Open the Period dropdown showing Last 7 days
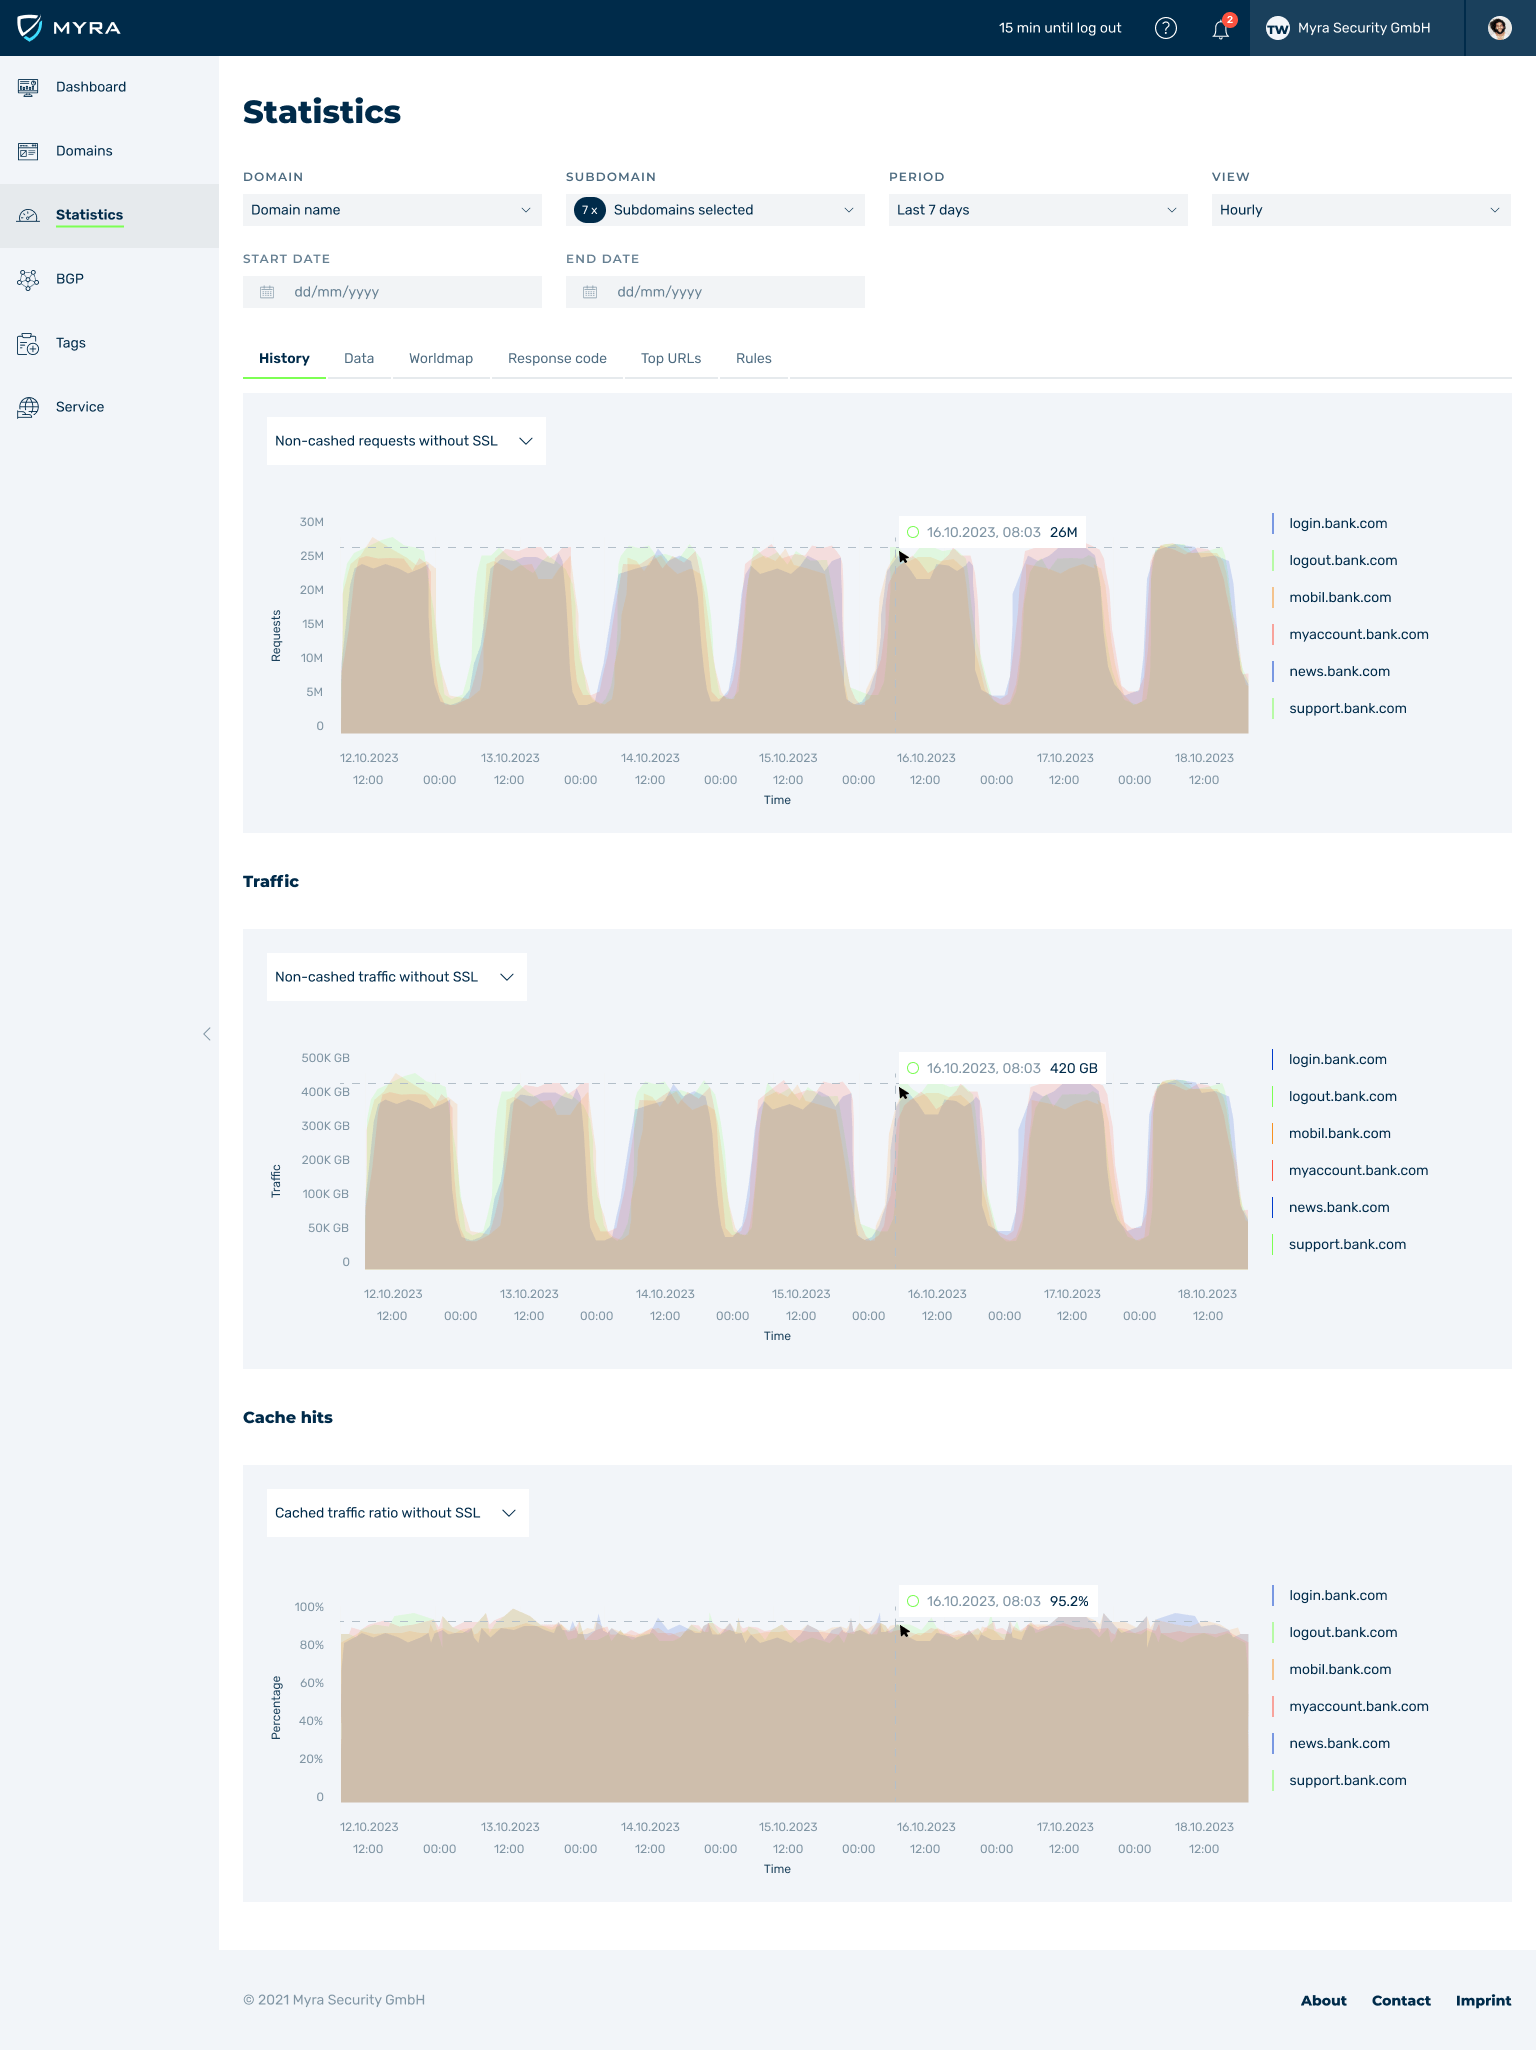This screenshot has width=1536, height=2050. (1037, 210)
